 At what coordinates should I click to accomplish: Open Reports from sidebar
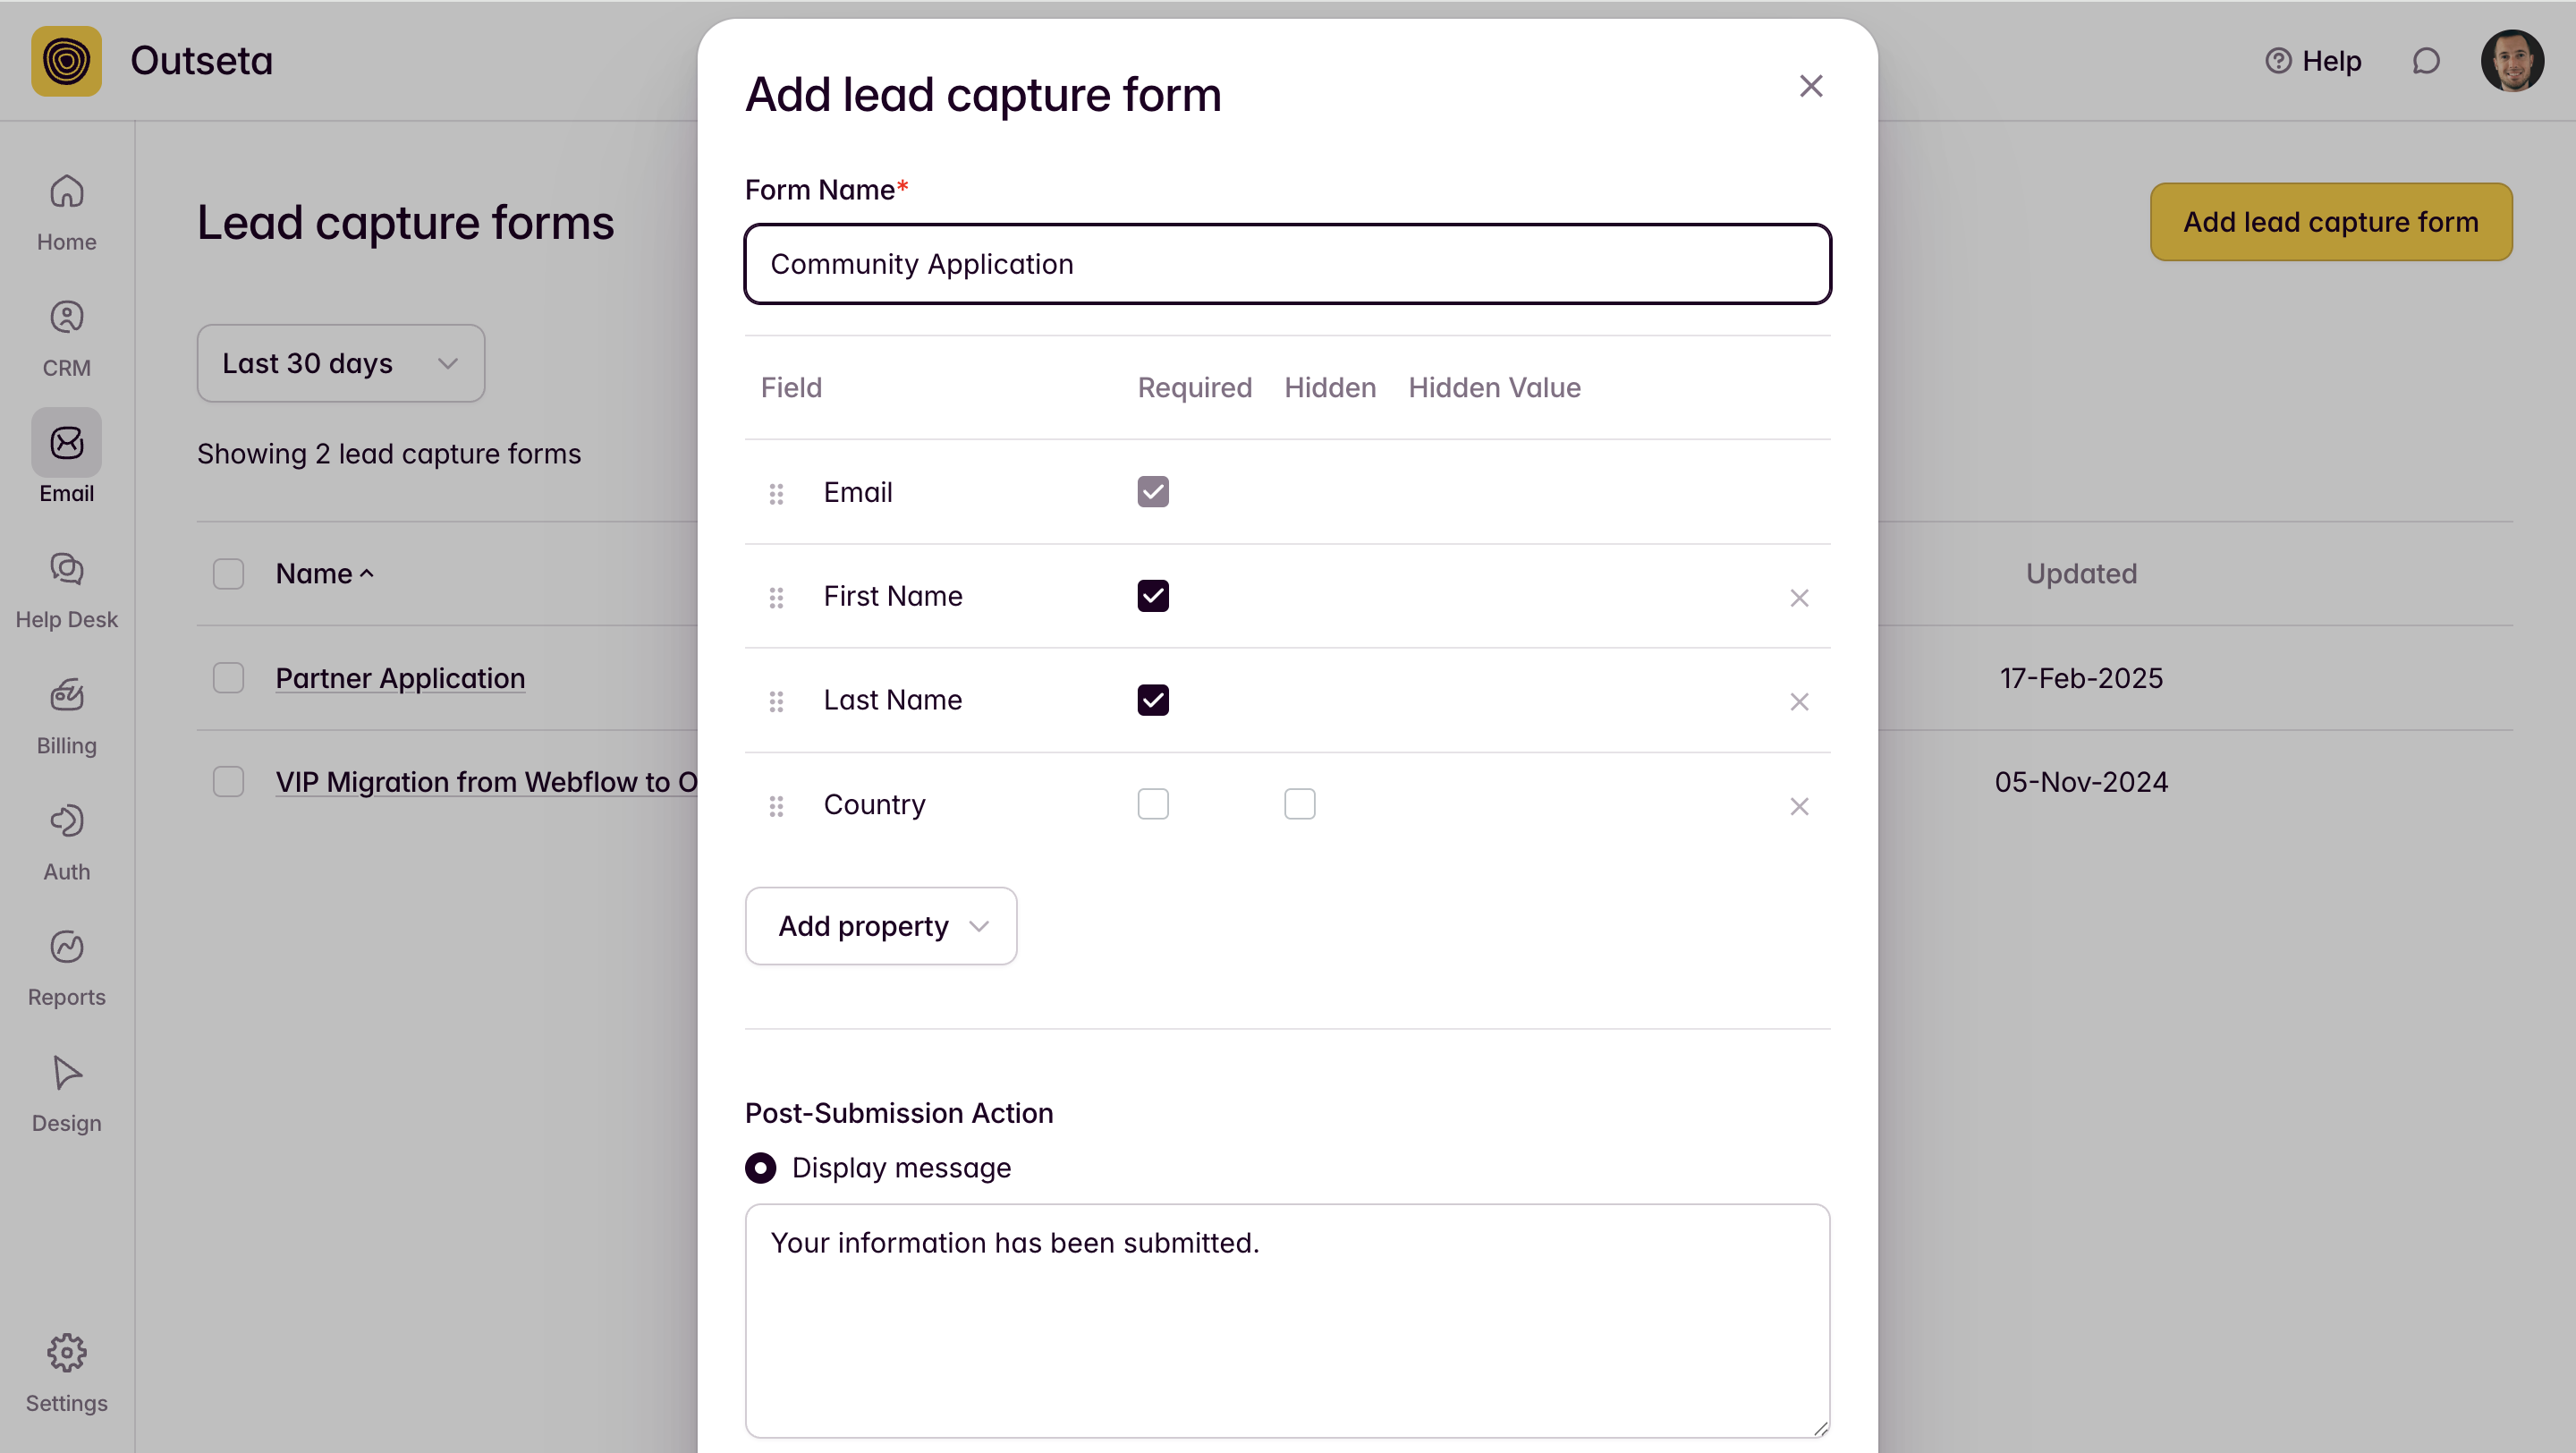[66, 967]
